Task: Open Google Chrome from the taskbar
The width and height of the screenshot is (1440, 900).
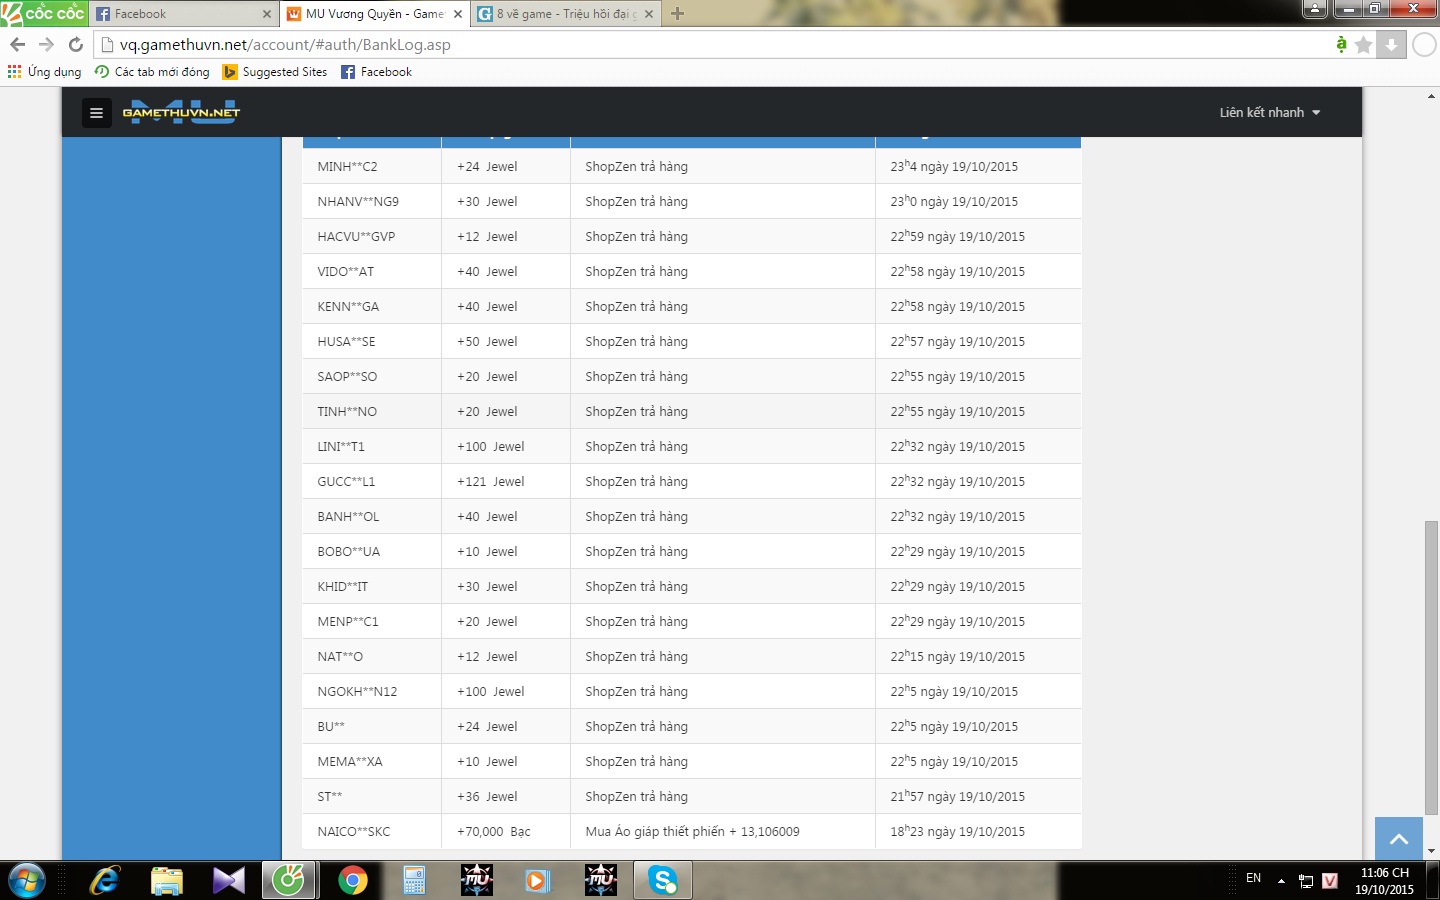Action: [x=352, y=880]
